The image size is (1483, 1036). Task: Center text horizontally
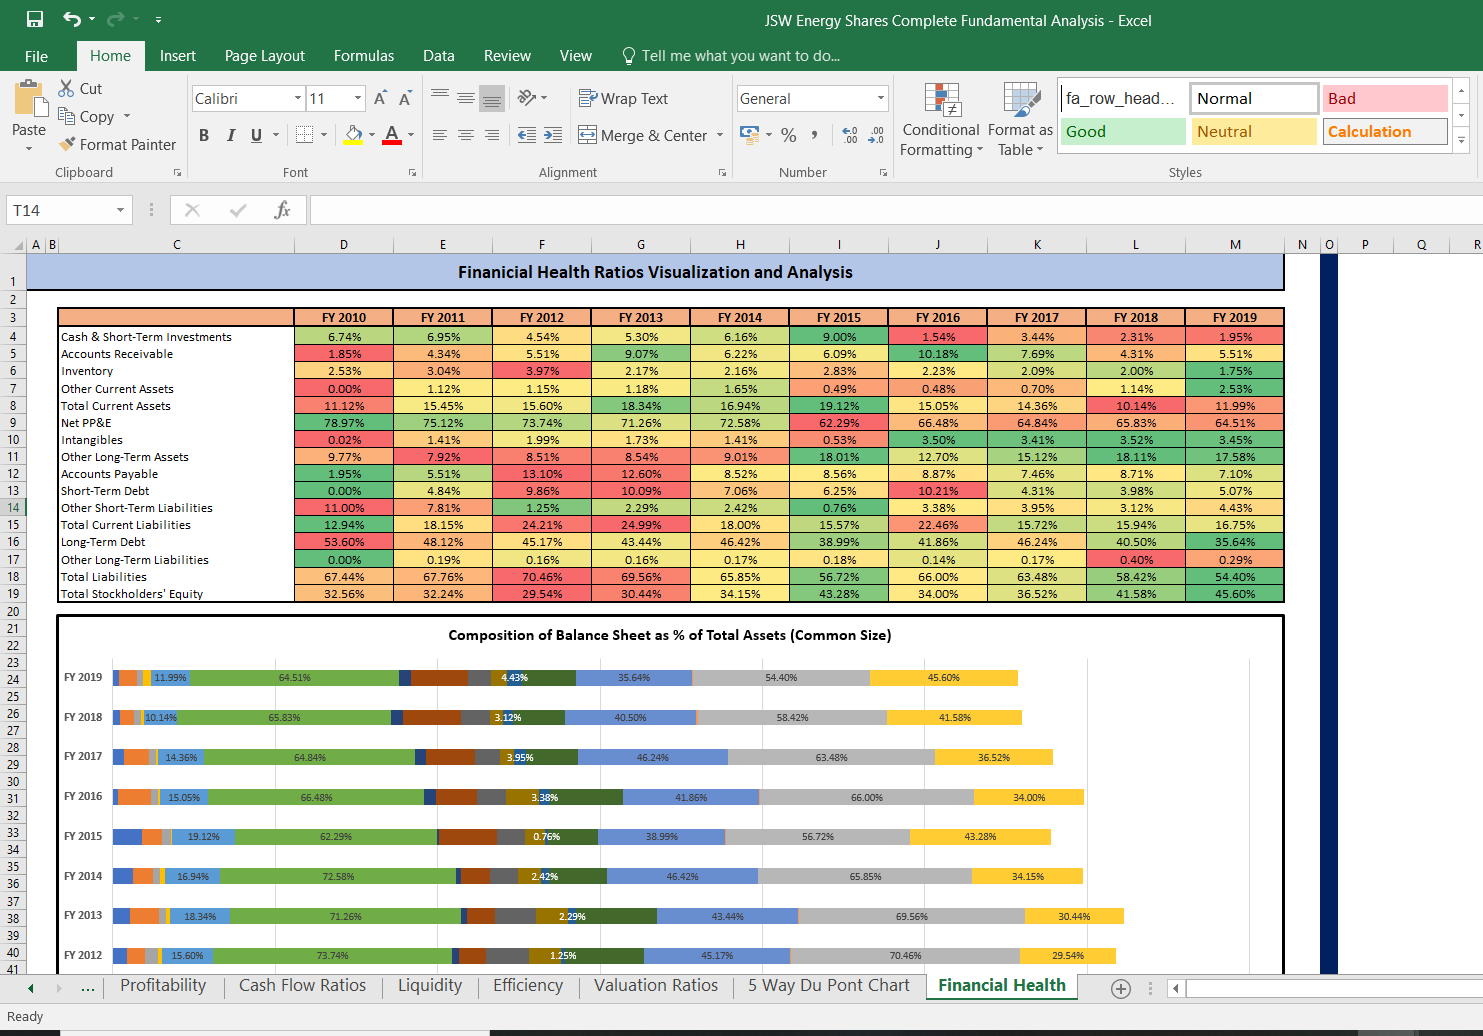[466, 135]
